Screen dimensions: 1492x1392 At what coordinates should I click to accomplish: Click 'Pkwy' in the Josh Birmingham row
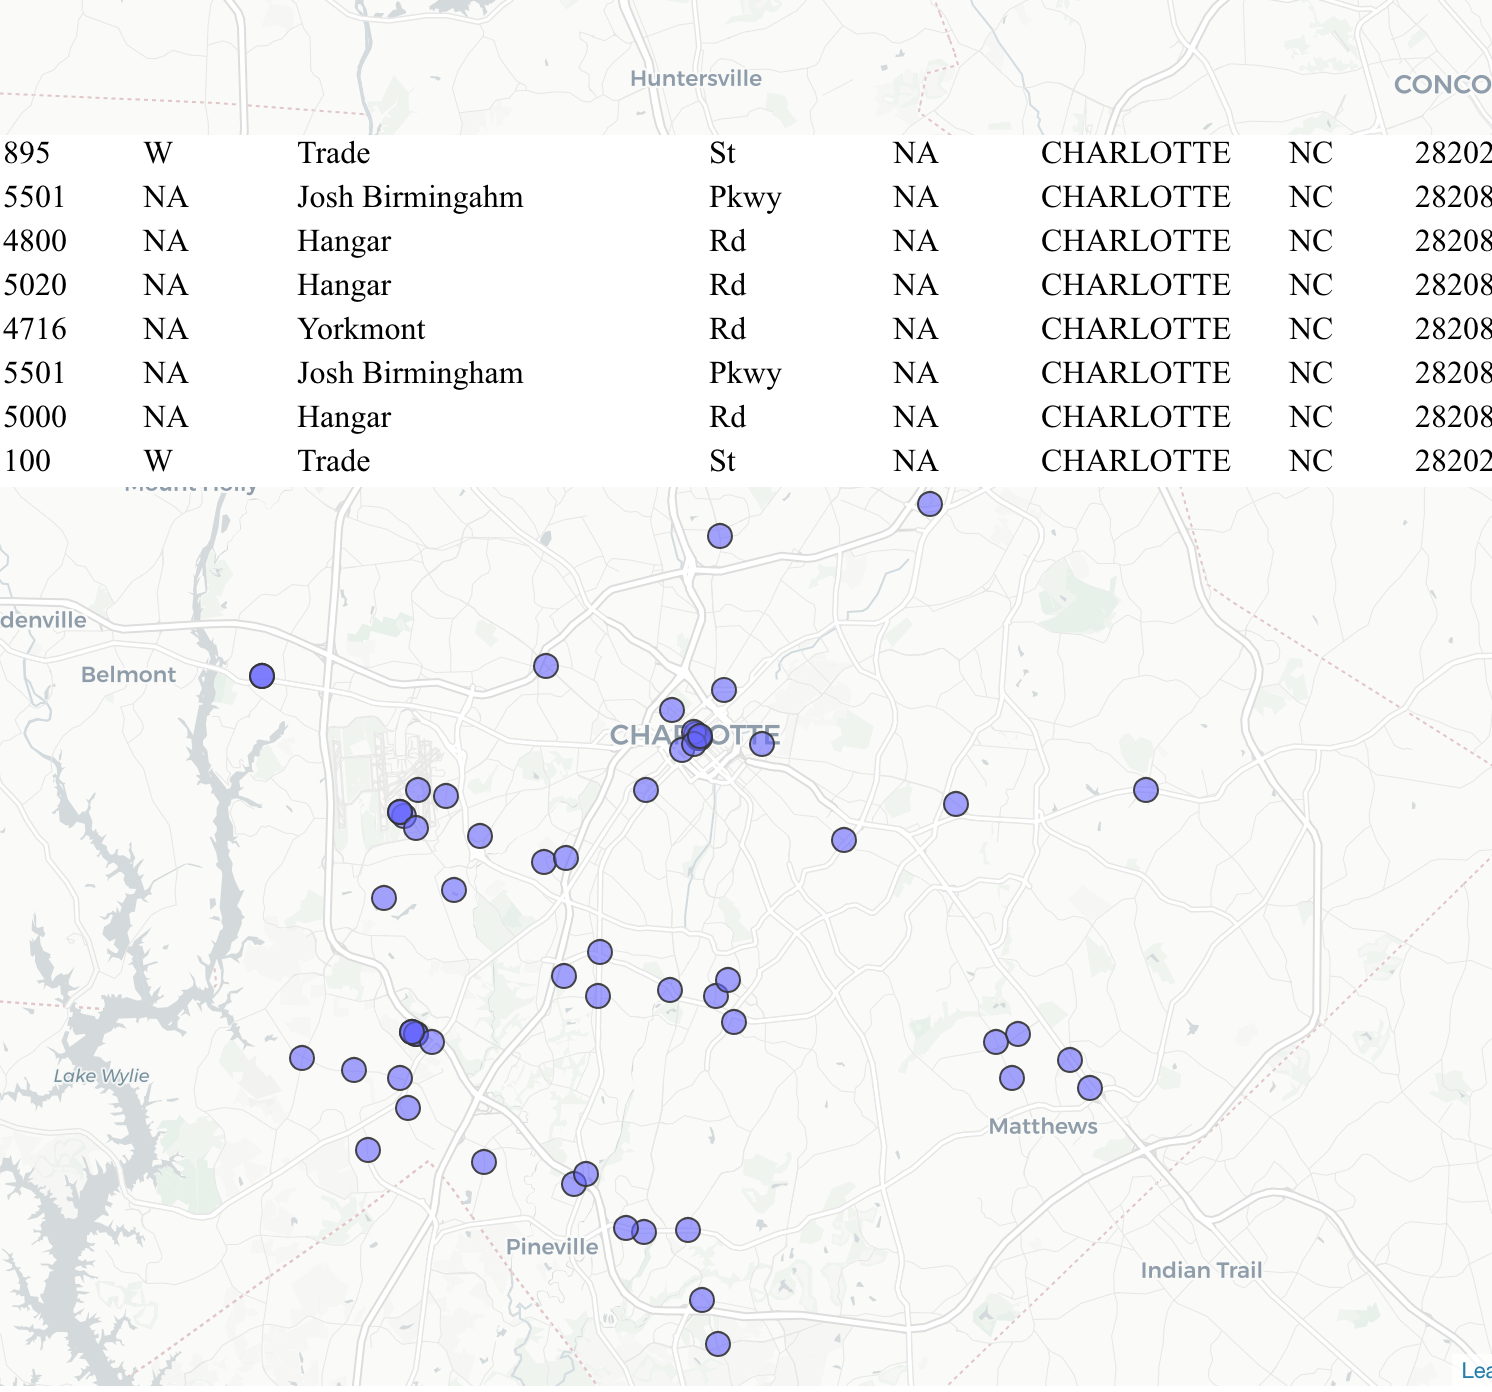click(x=745, y=374)
